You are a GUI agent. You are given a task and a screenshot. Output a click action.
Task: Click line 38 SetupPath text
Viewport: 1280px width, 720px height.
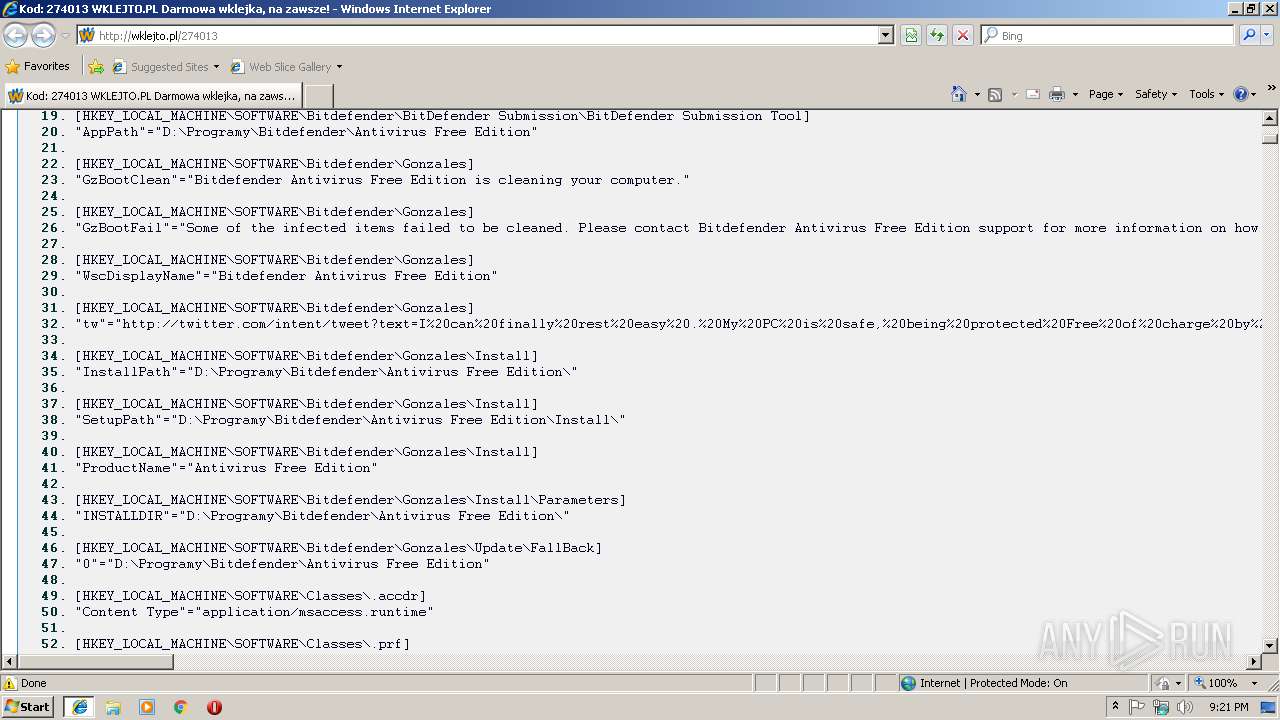tap(350, 420)
